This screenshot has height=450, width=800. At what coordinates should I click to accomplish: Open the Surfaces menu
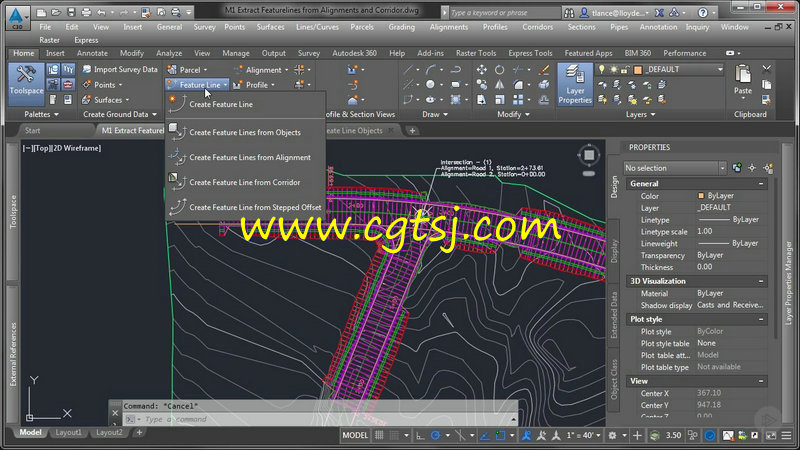pyautogui.click(x=270, y=27)
